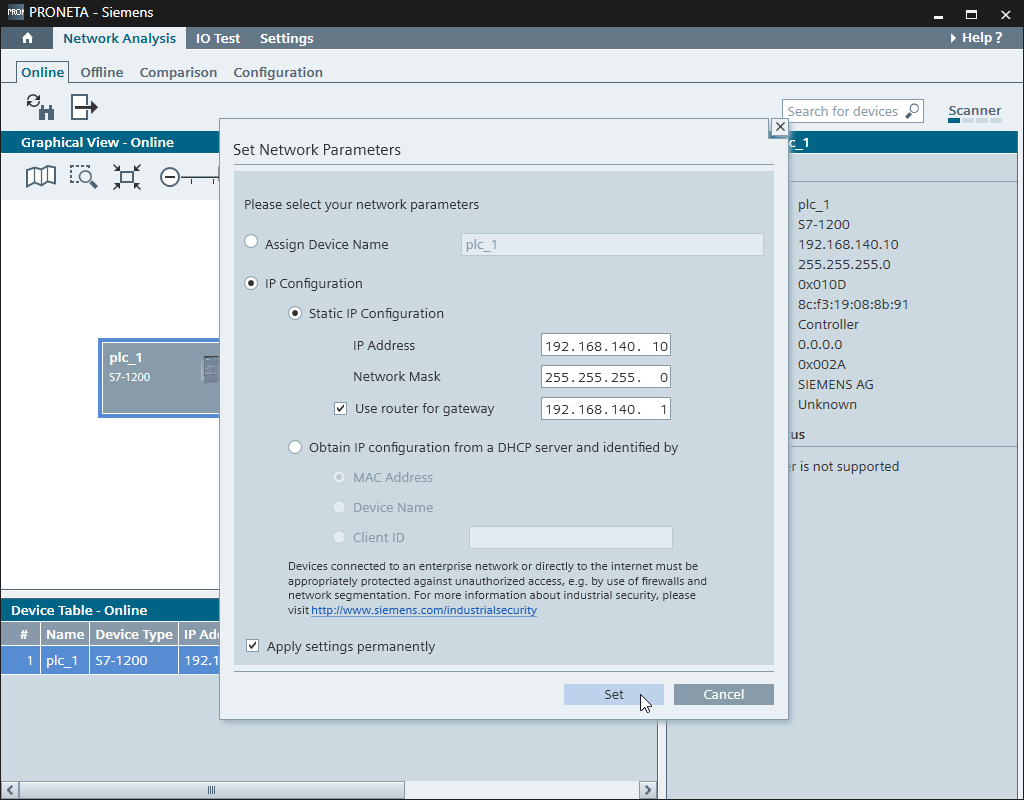1024x800 pixels.
Task: Click the fit-view icon in Graphical View toolbar
Action: pyautogui.click(x=127, y=177)
